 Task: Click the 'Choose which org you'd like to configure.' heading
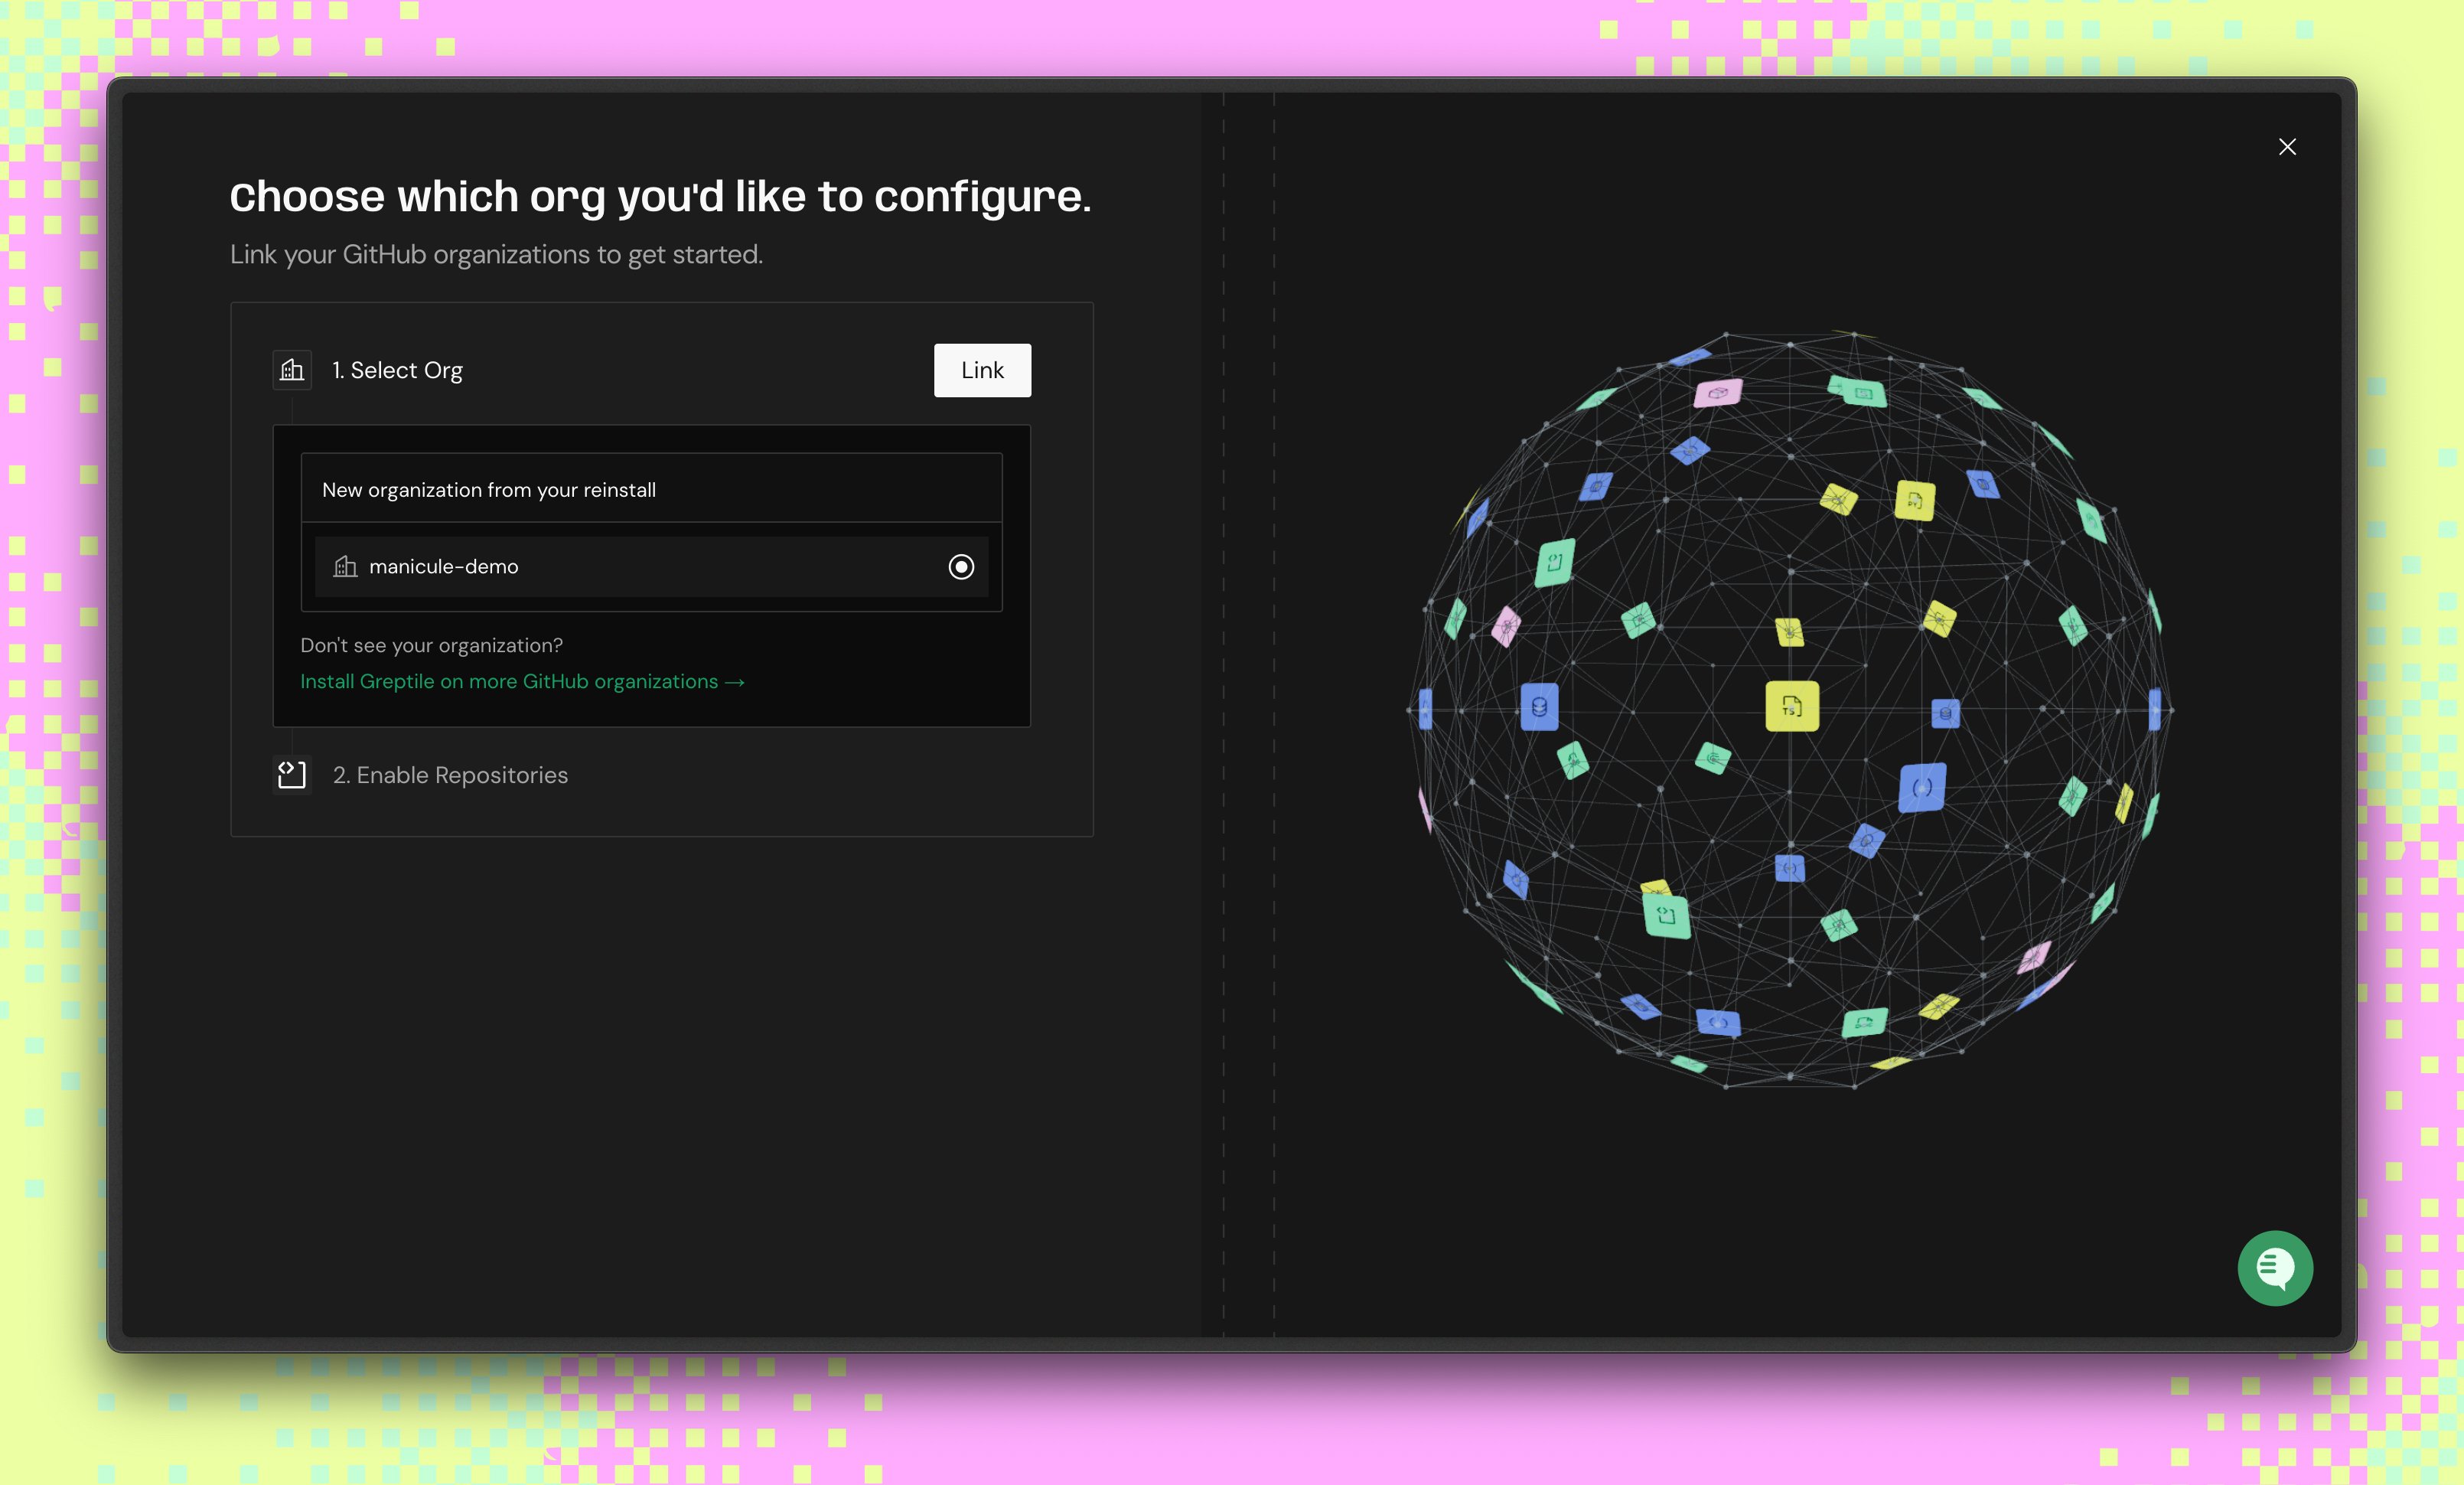pyautogui.click(x=660, y=196)
